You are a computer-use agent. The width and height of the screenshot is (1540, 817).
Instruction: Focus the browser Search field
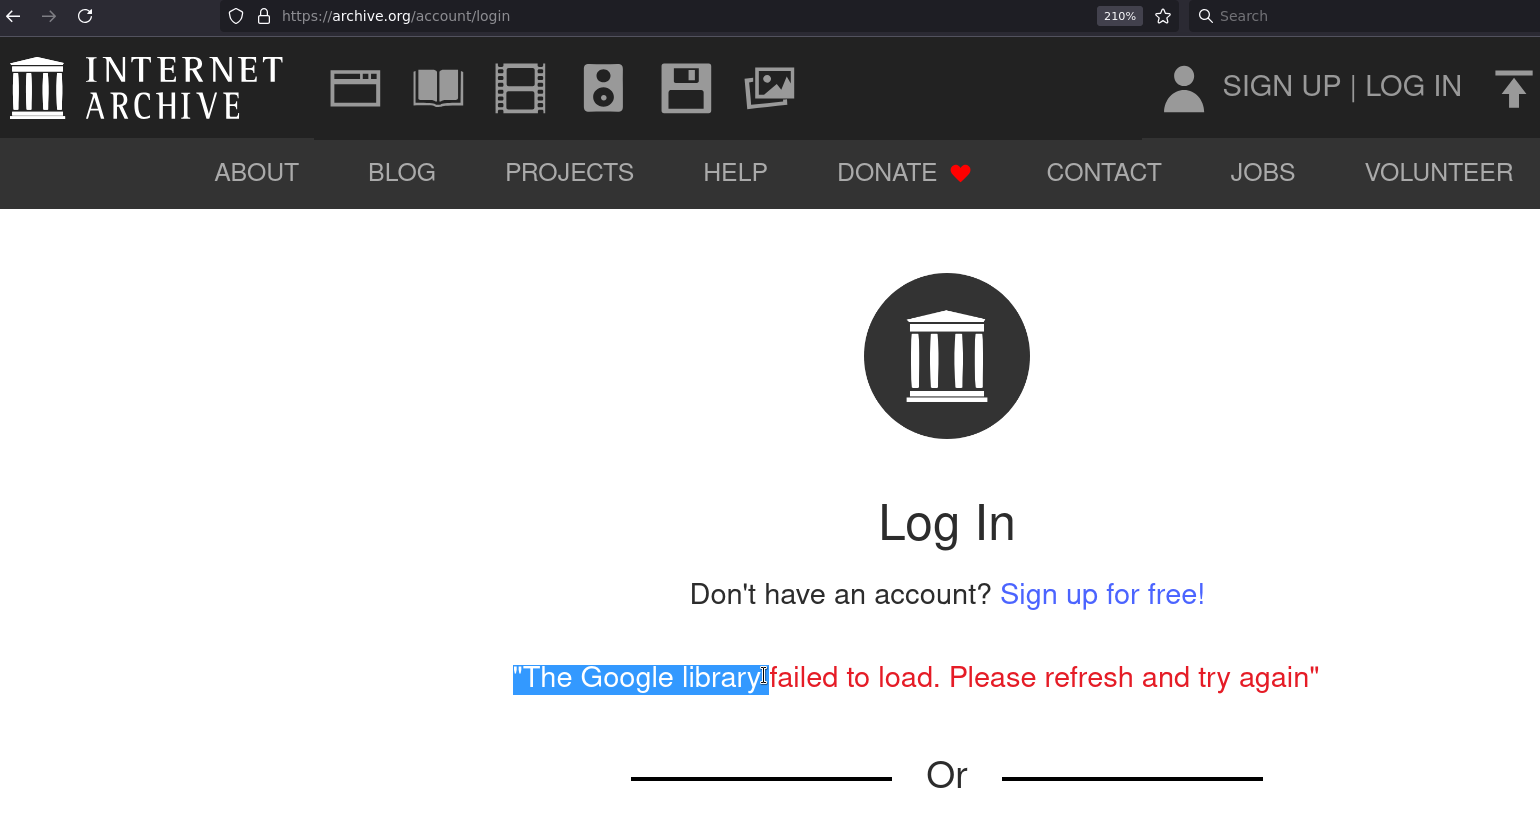pyautogui.click(x=1364, y=16)
